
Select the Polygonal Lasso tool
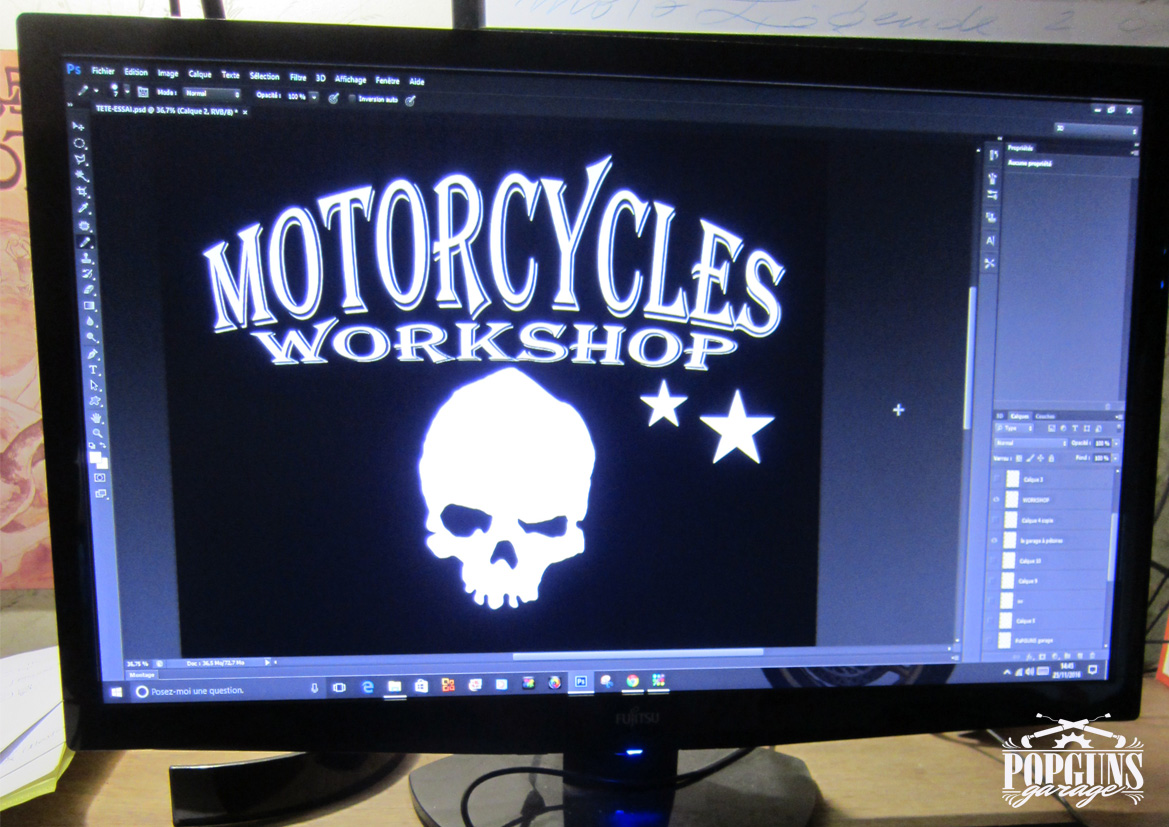80,158
